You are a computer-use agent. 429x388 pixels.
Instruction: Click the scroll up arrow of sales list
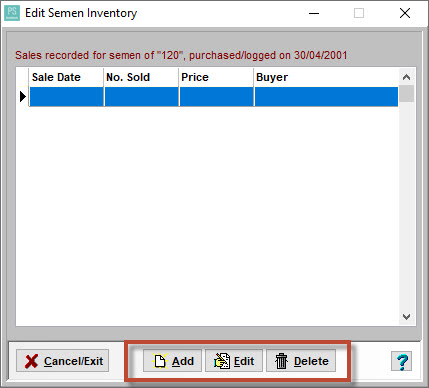[x=406, y=77]
